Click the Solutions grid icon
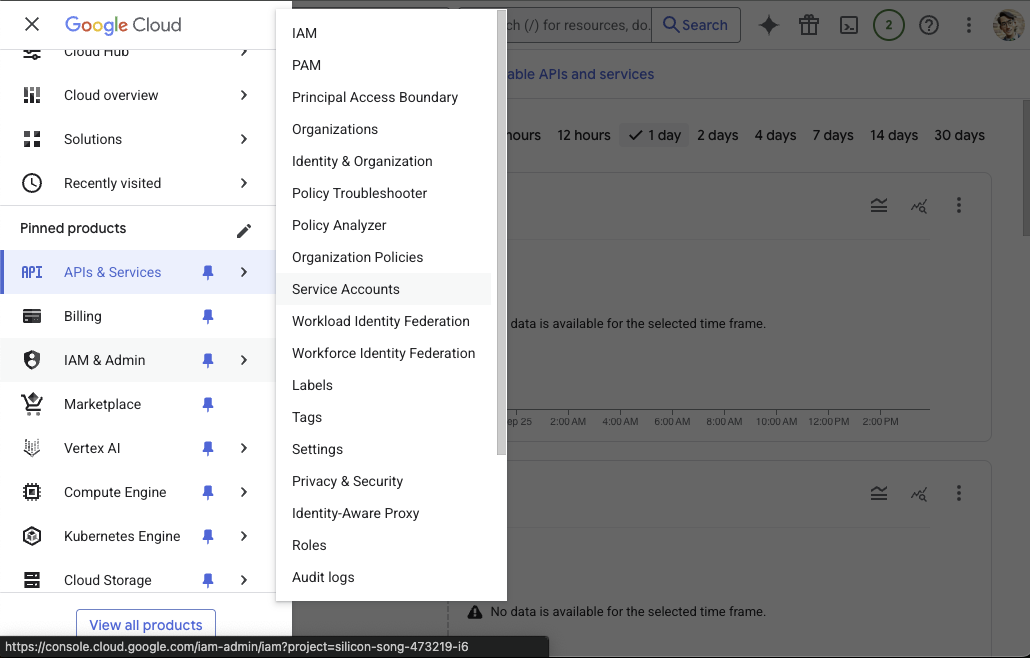This screenshot has width=1030, height=658. point(32,139)
